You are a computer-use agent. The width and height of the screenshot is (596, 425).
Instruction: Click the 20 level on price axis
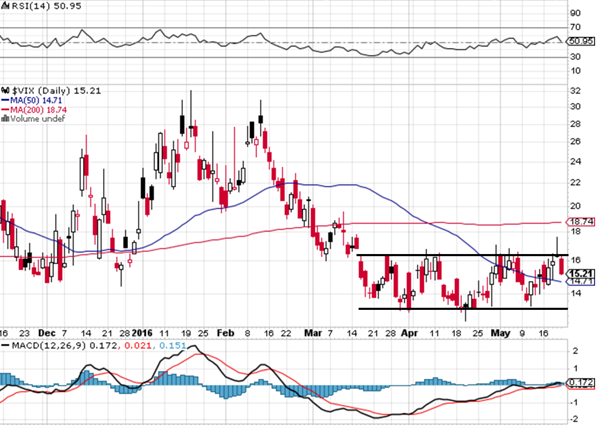coord(575,206)
